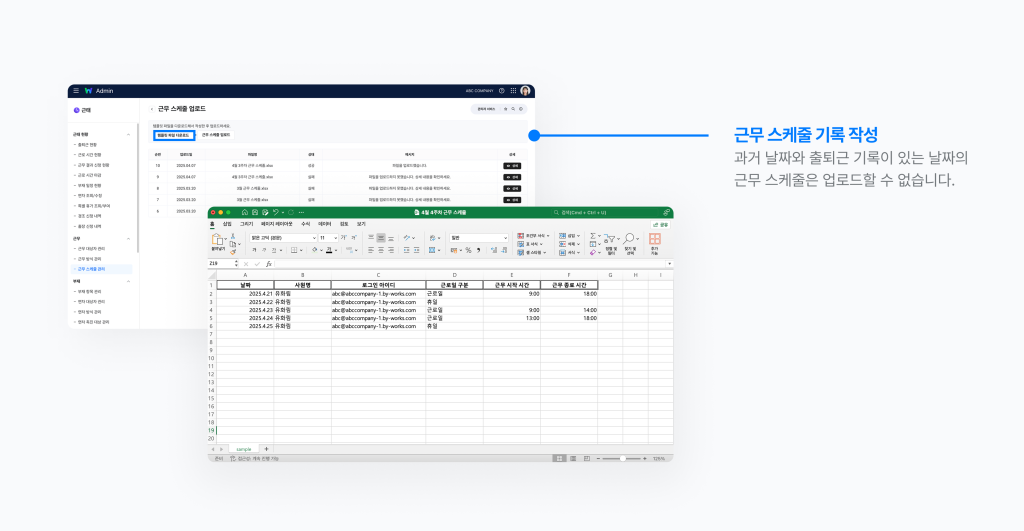Click the font color swatch in Excel
Image resolution: width=1024 pixels, height=531 pixels.
[328, 250]
